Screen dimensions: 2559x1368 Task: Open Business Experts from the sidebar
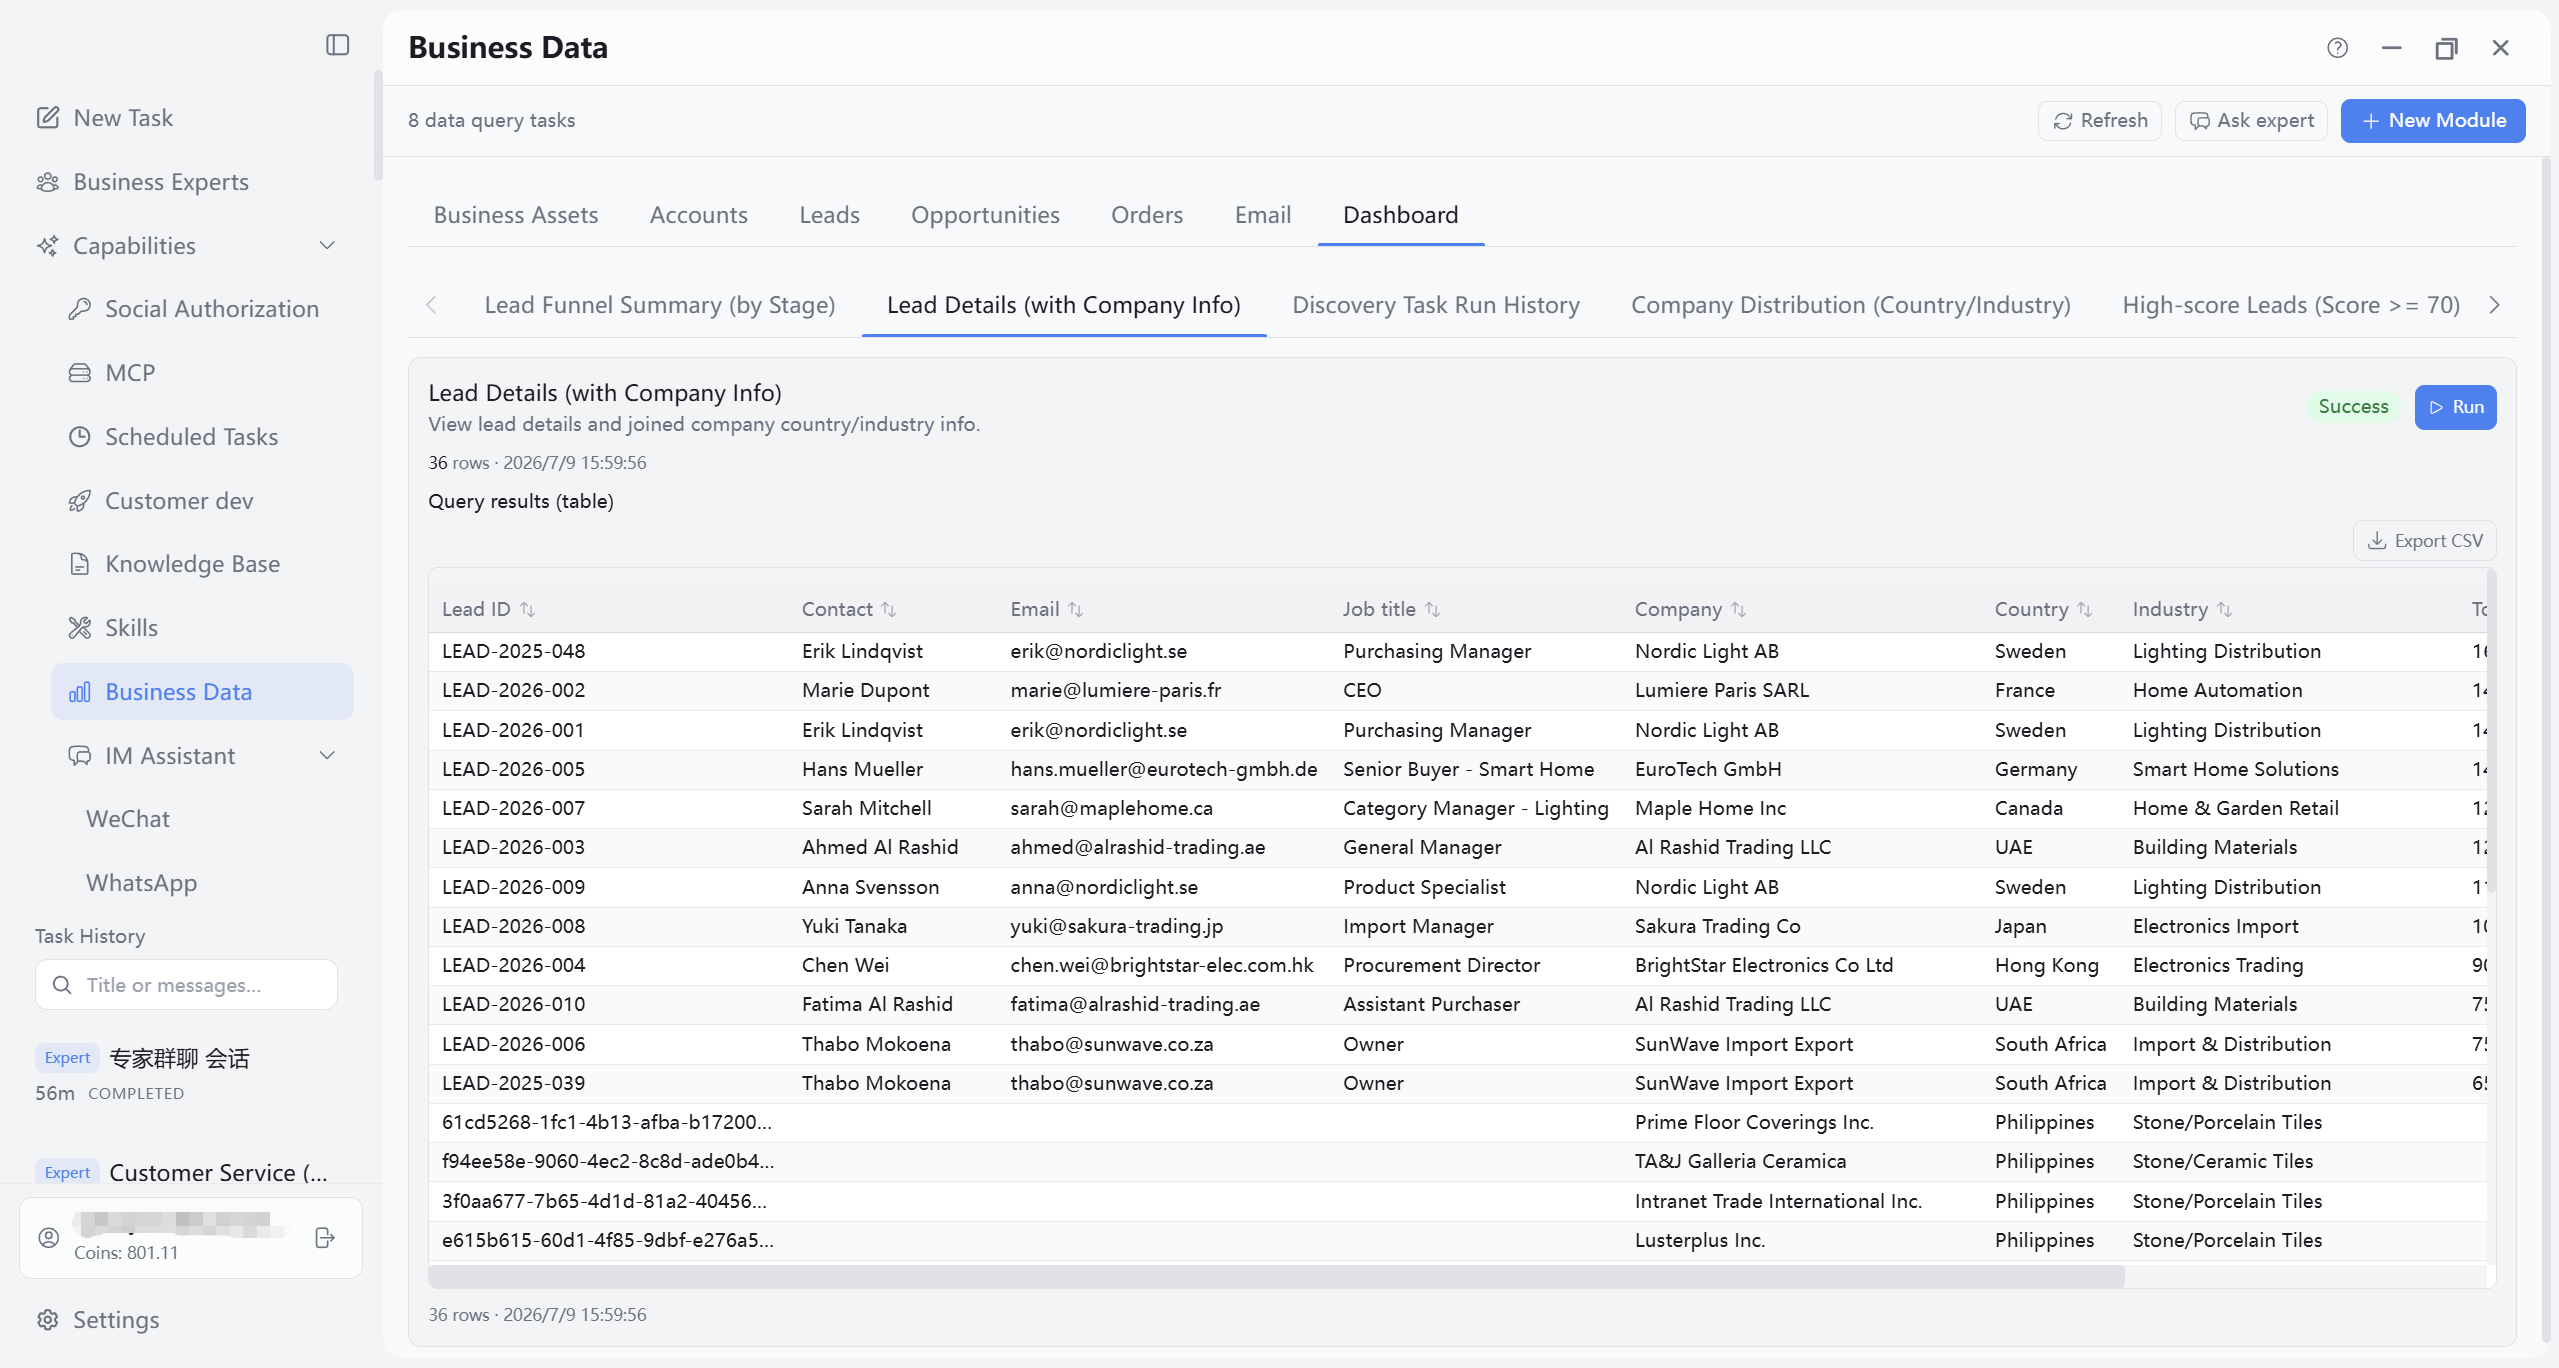tap(160, 182)
